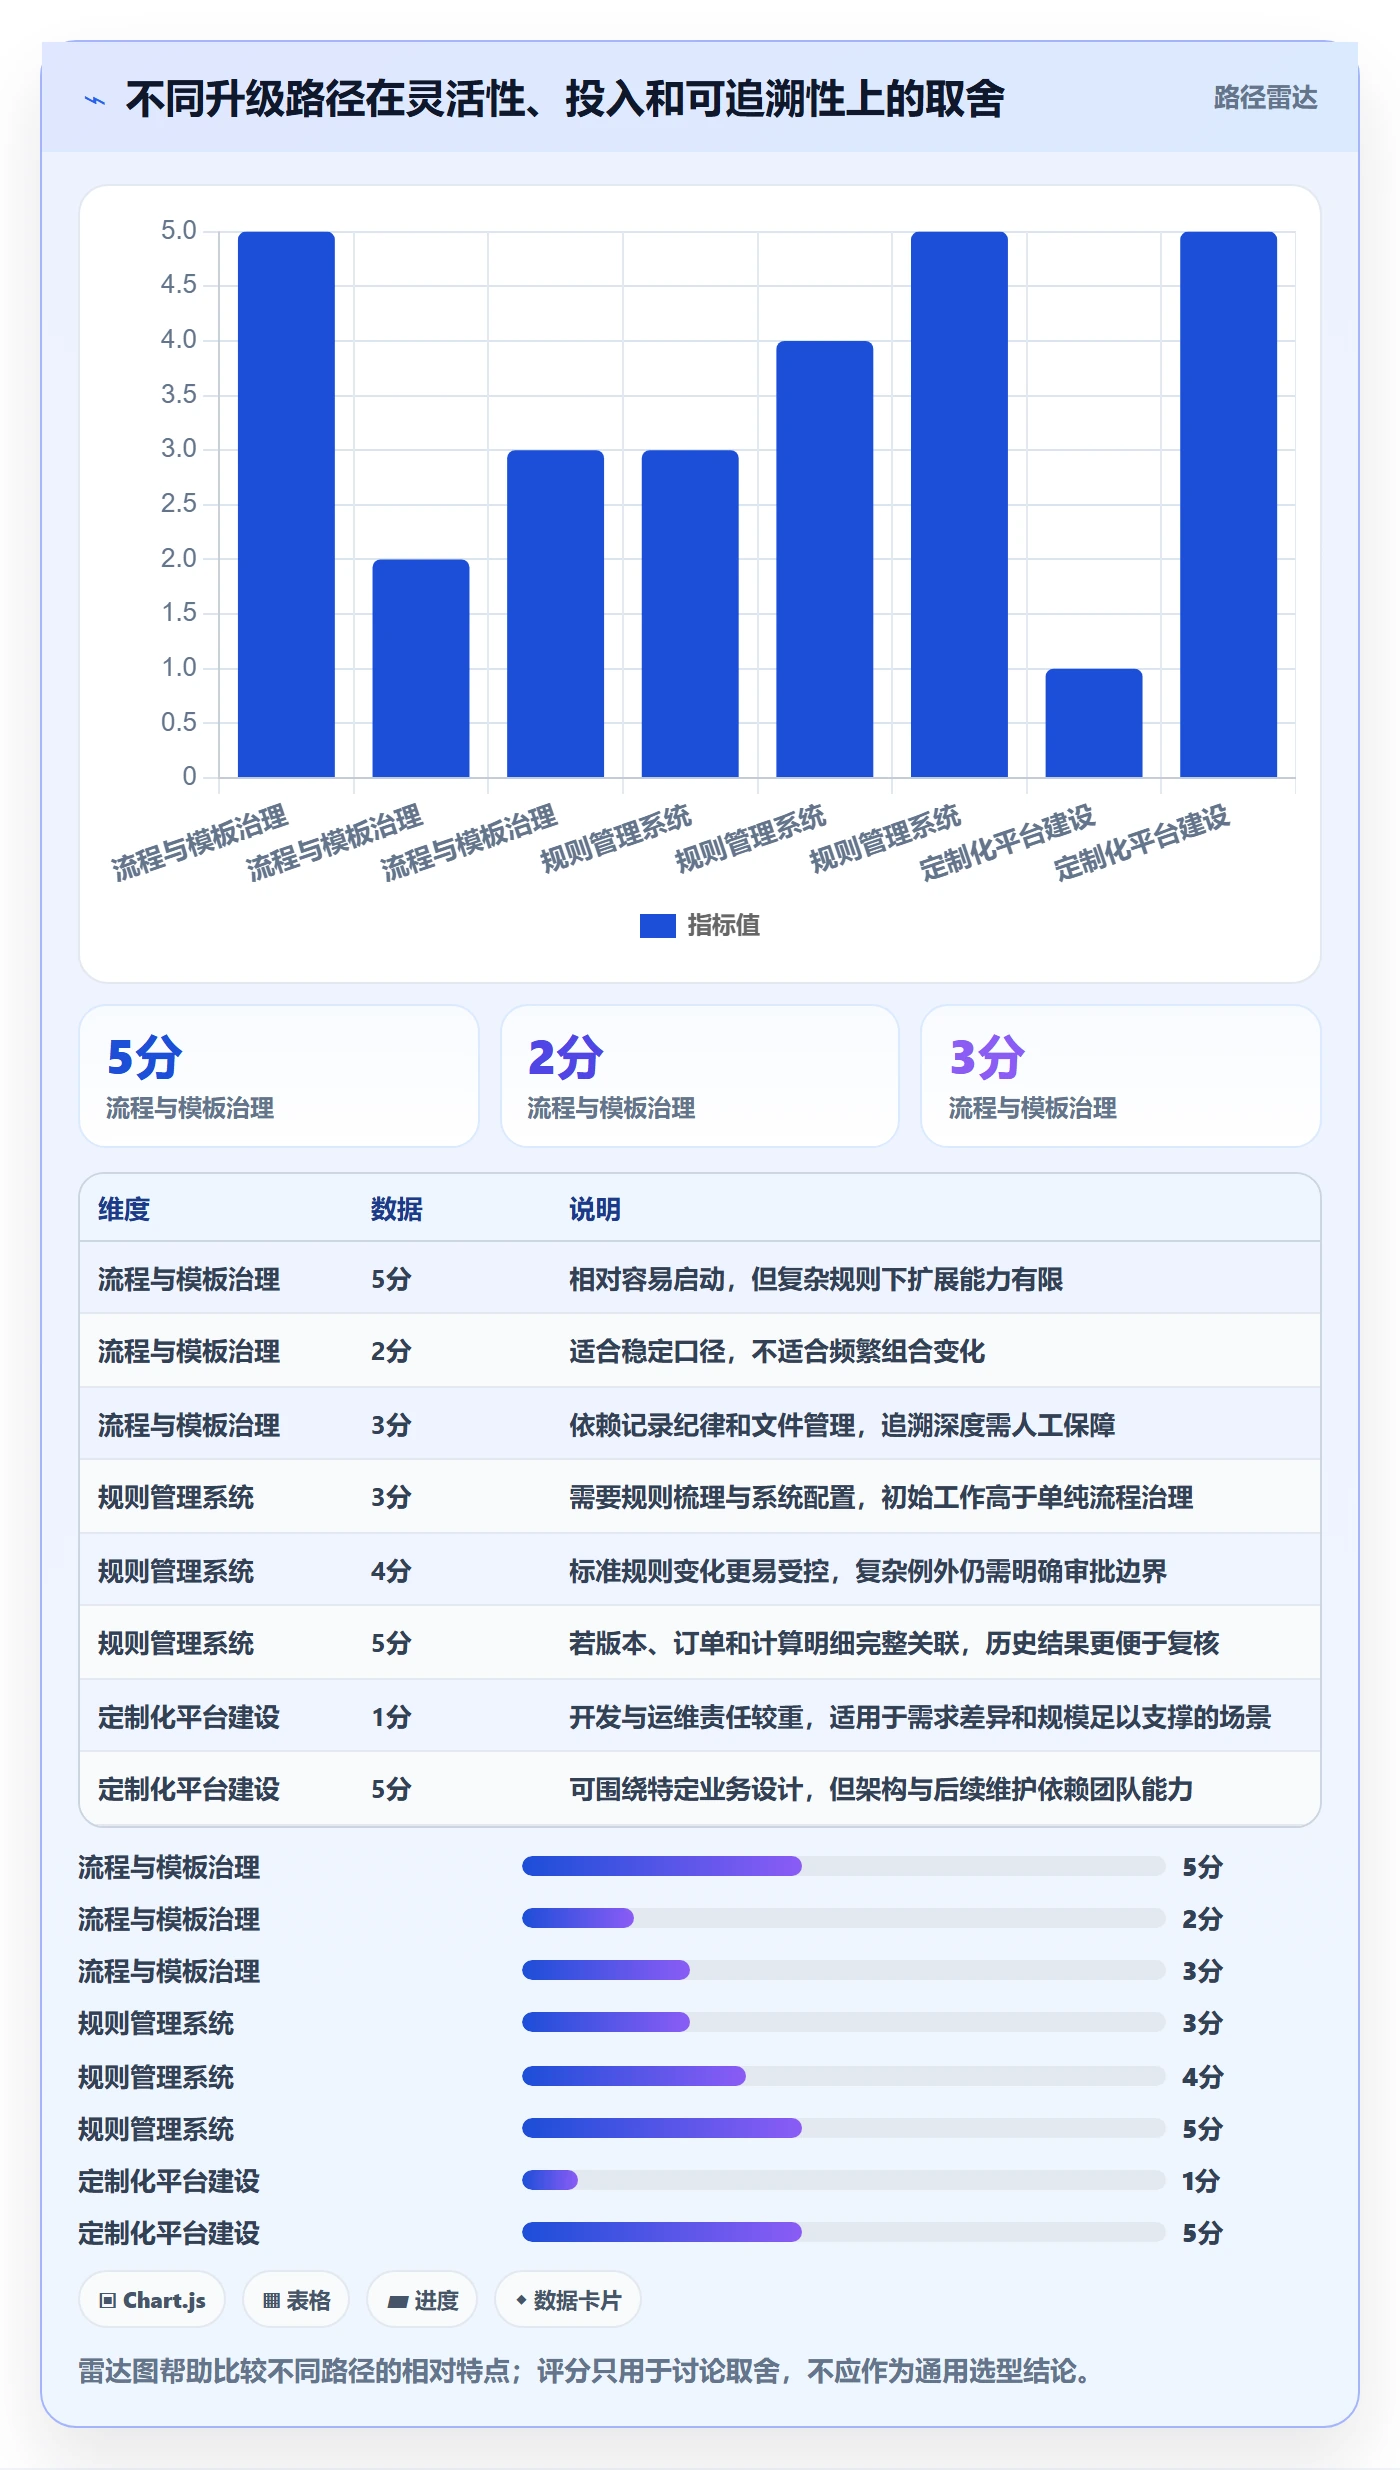The width and height of the screenshot is (1400, 2470).
Task: Click the cell 适合稳定口径，不适合频繁组合变化
Action: (777, 1351)
